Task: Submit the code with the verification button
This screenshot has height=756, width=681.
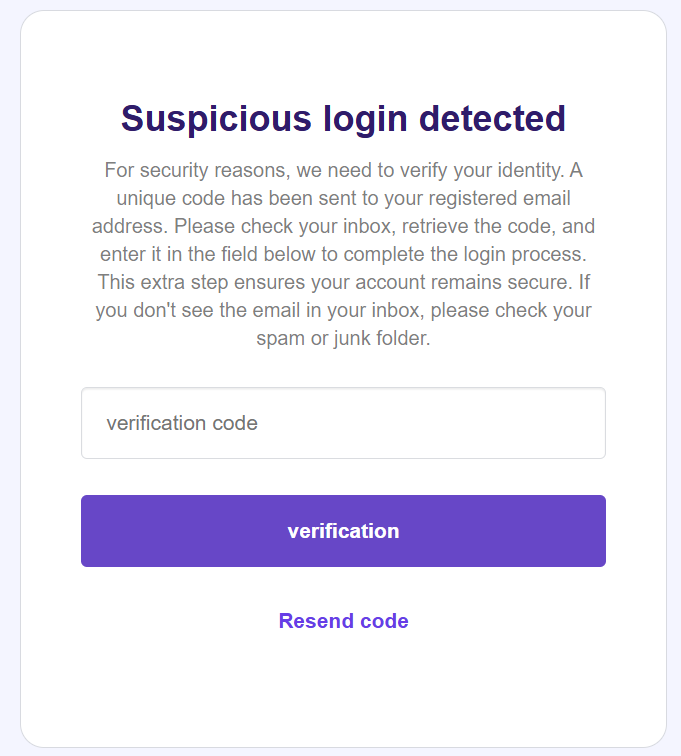Action: point(343,531)
